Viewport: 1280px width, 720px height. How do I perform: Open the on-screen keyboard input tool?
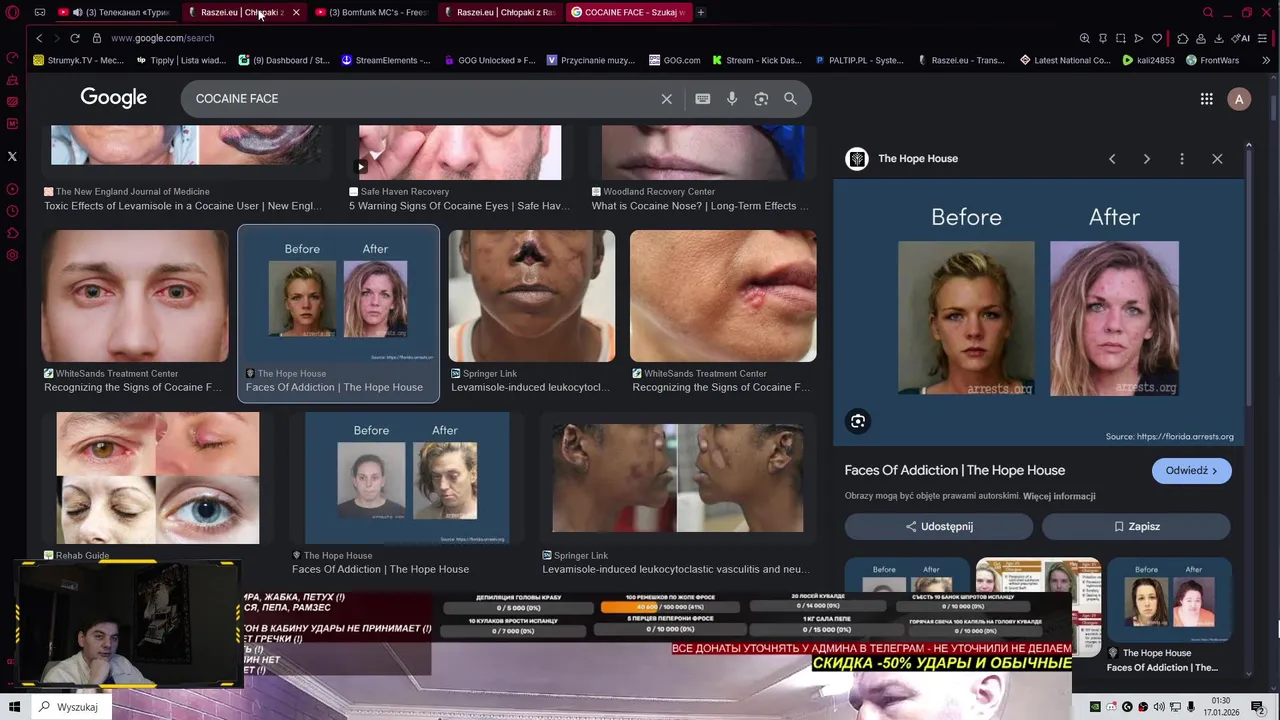[x=703, y=99]
